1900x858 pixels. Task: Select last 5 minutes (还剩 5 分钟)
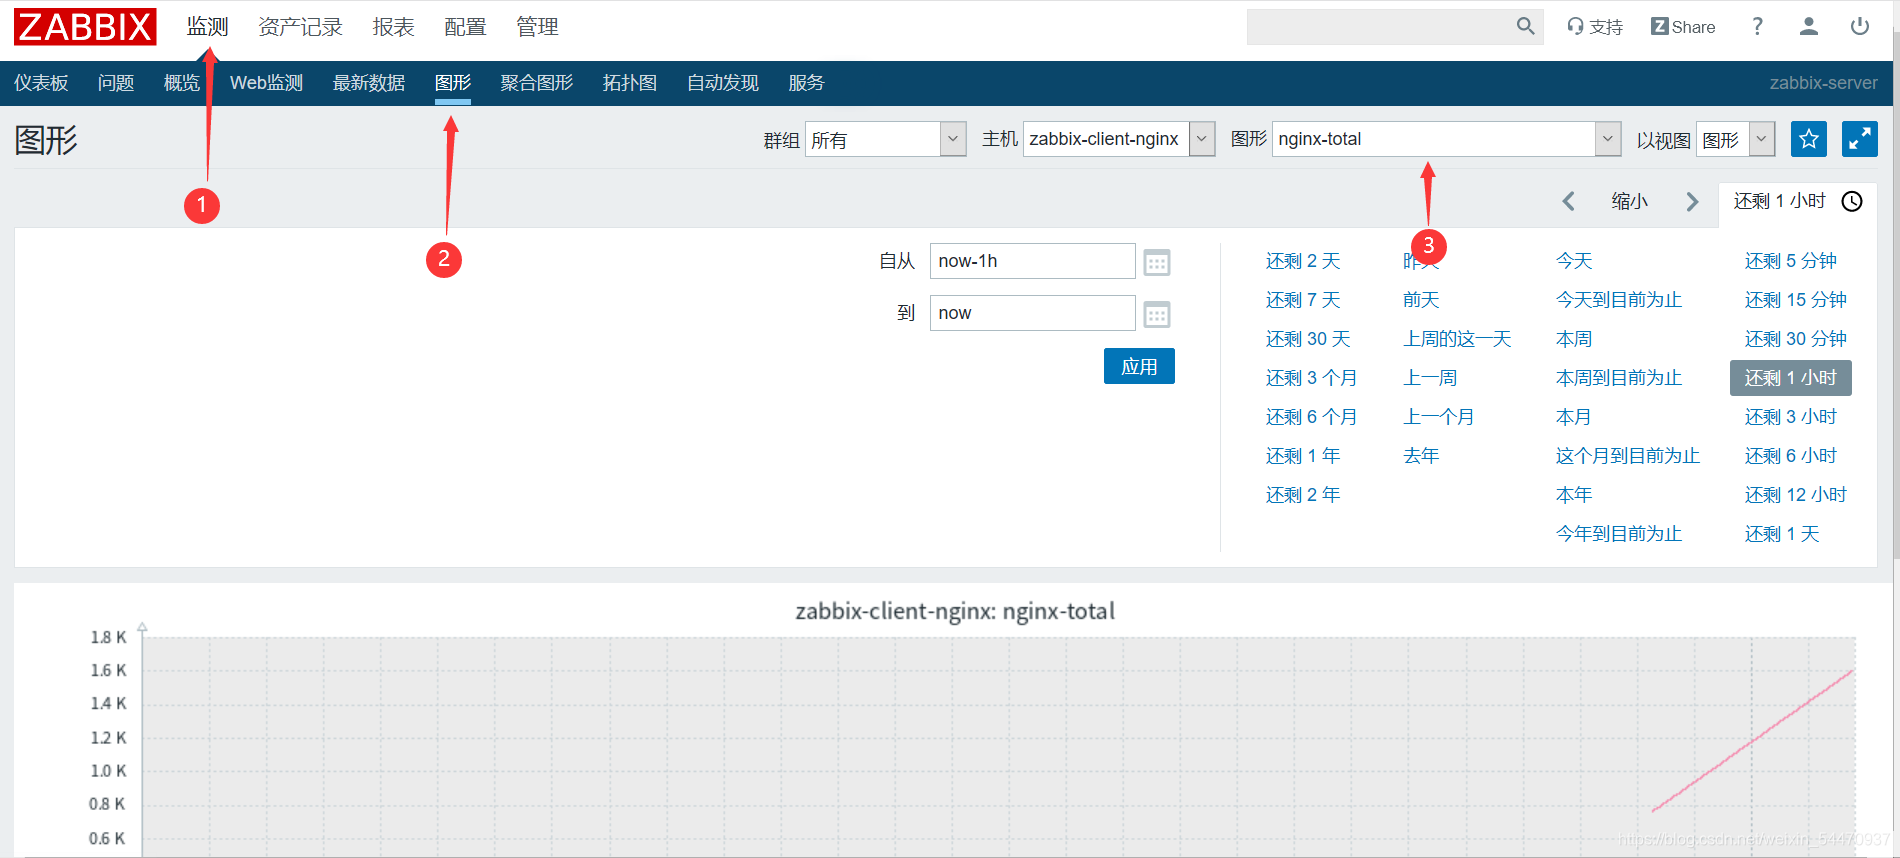1791,261
